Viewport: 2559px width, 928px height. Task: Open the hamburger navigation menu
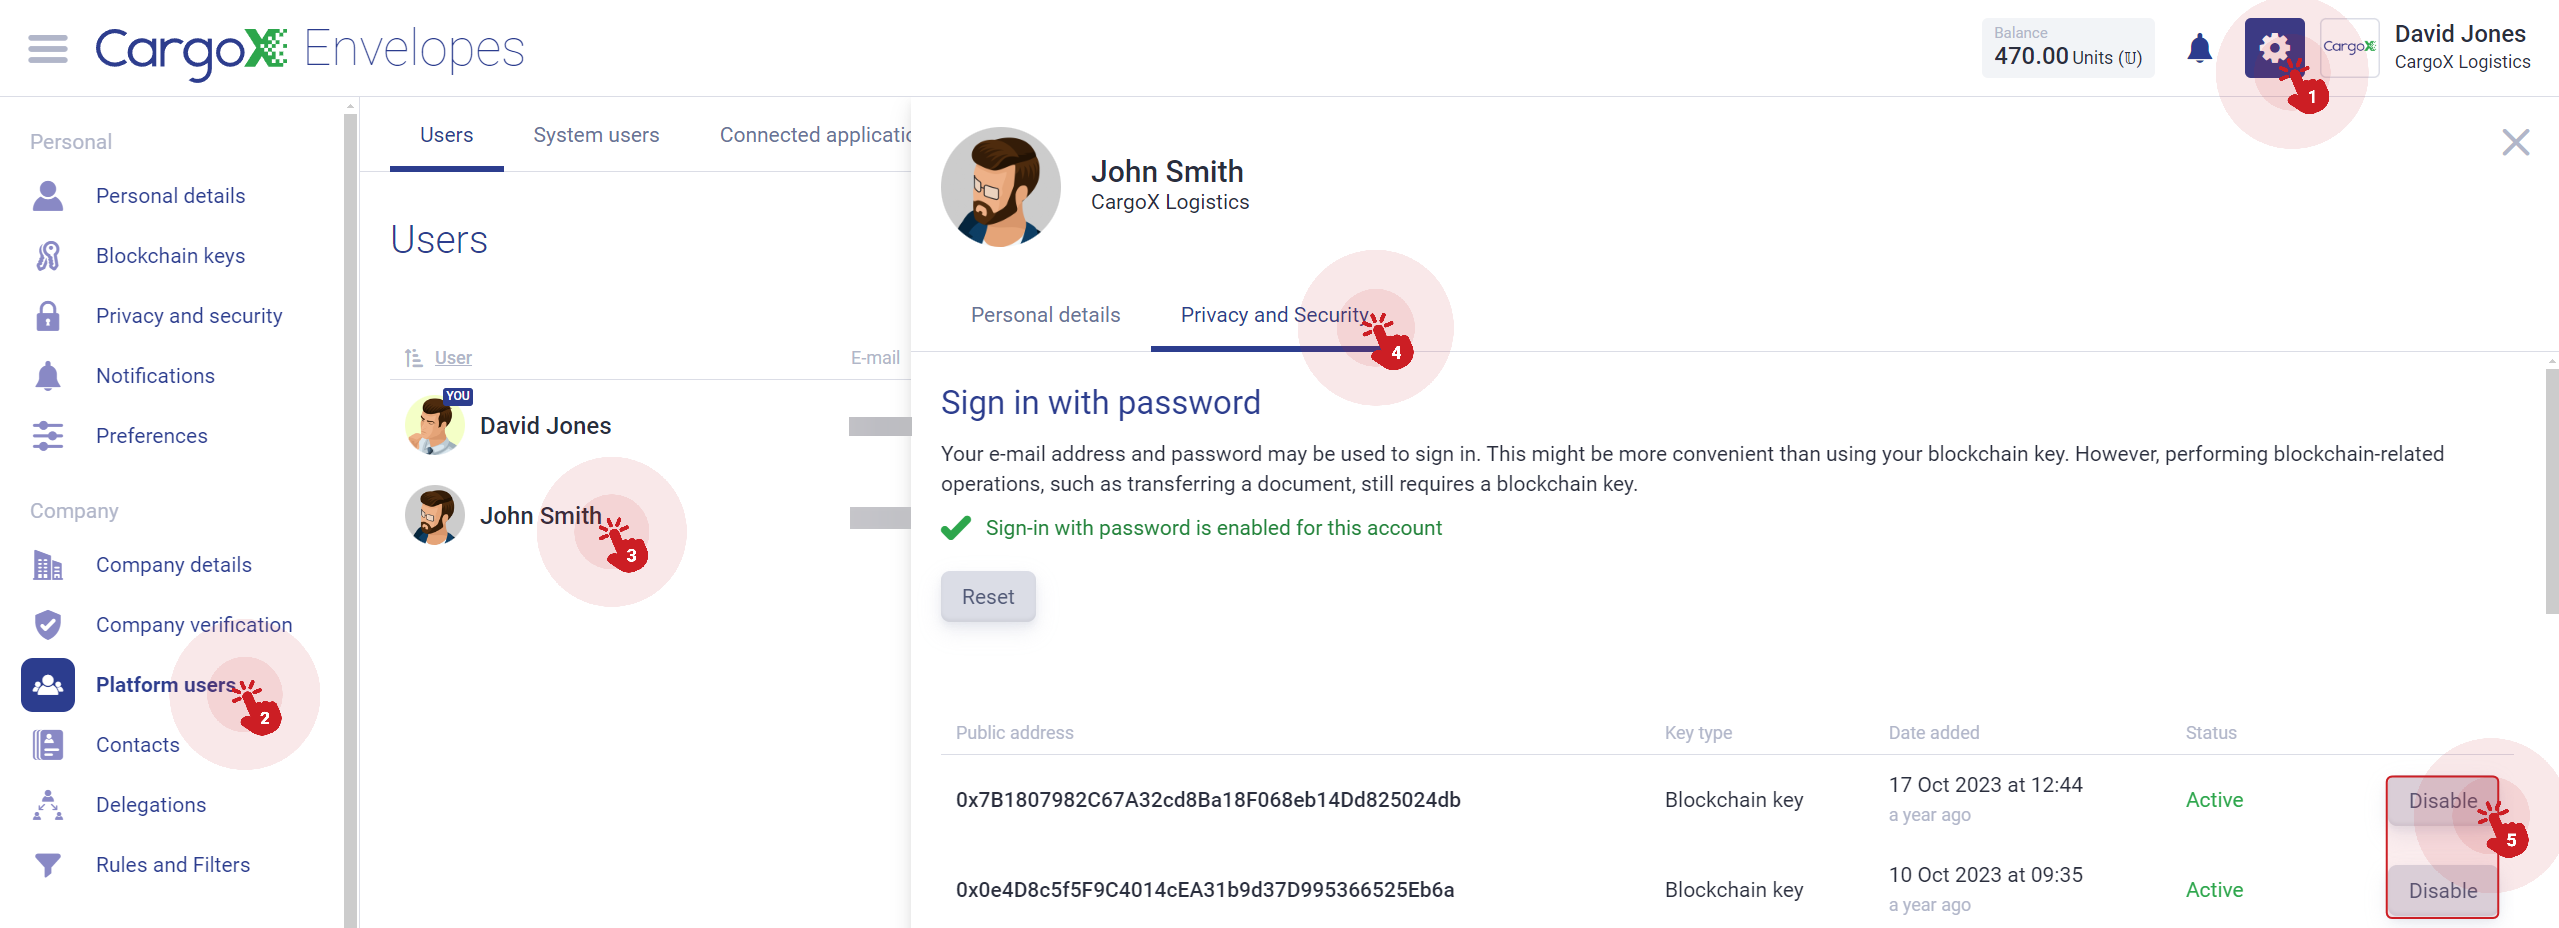48,48
